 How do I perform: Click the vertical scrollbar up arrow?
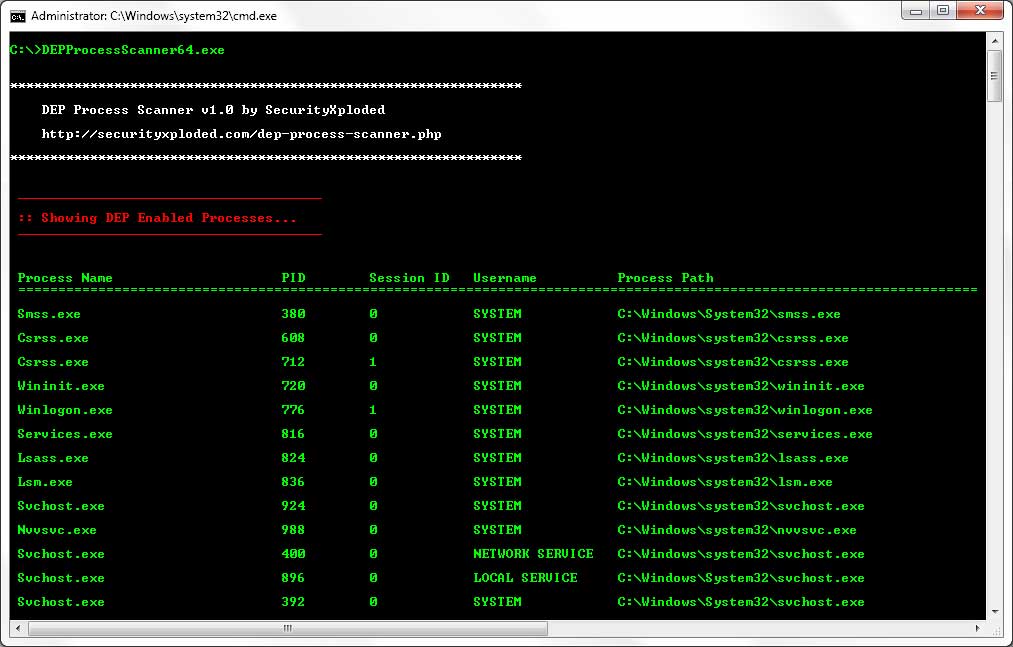[994, 42]
